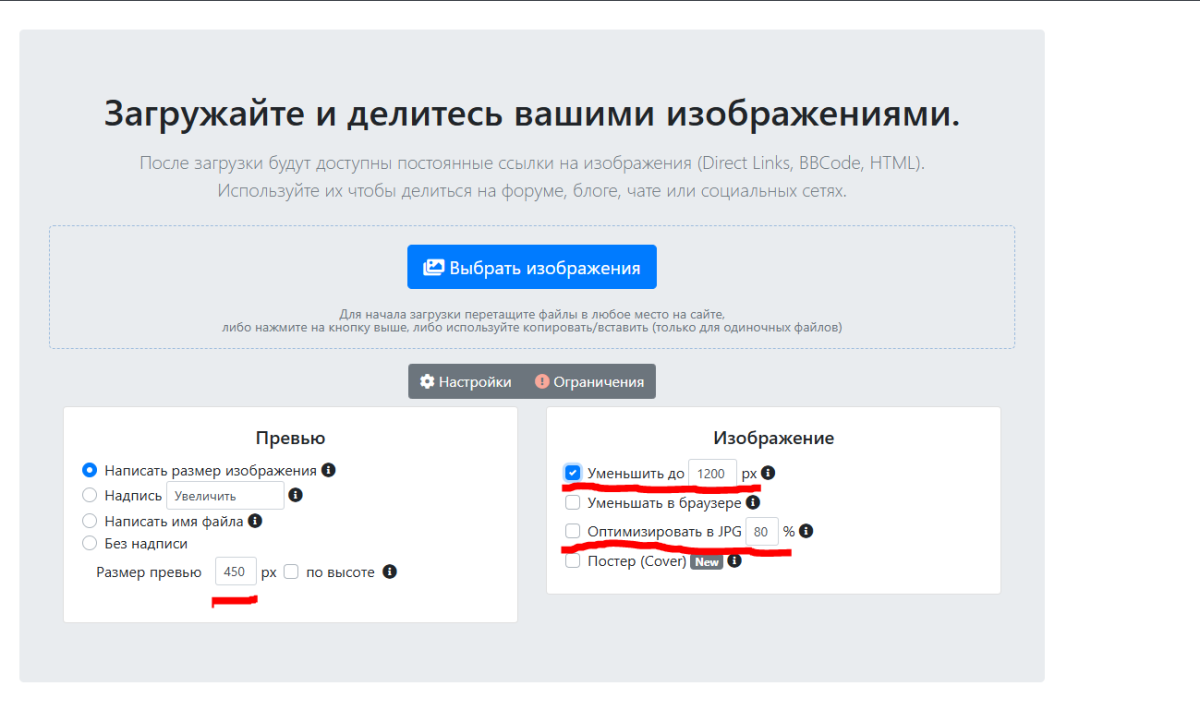The image size is (1200, 710).
Task: Uncheck the 'Уменьшить до' checkbox
Action: pyautogui.click(x=572, y=473)
